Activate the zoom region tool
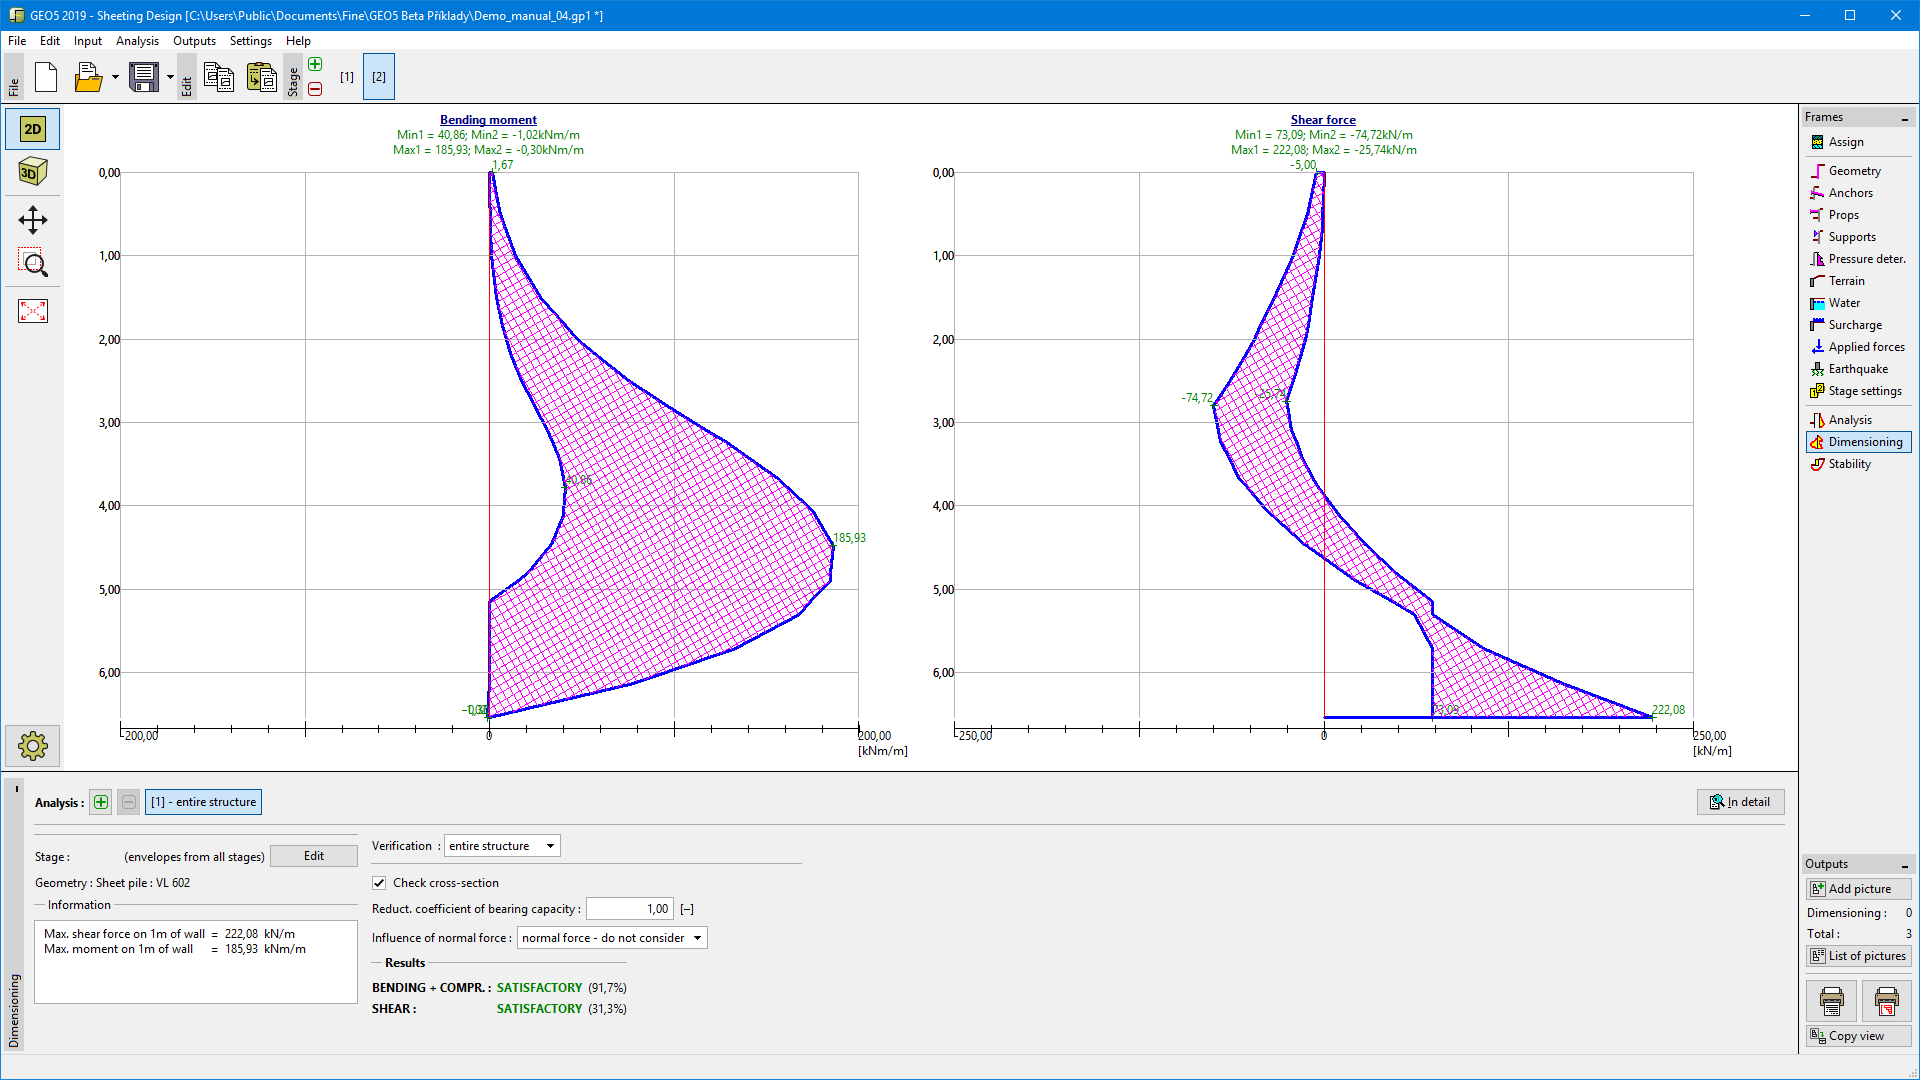This screenshot has width=1920, height=1080. click(x=32, y=264)
